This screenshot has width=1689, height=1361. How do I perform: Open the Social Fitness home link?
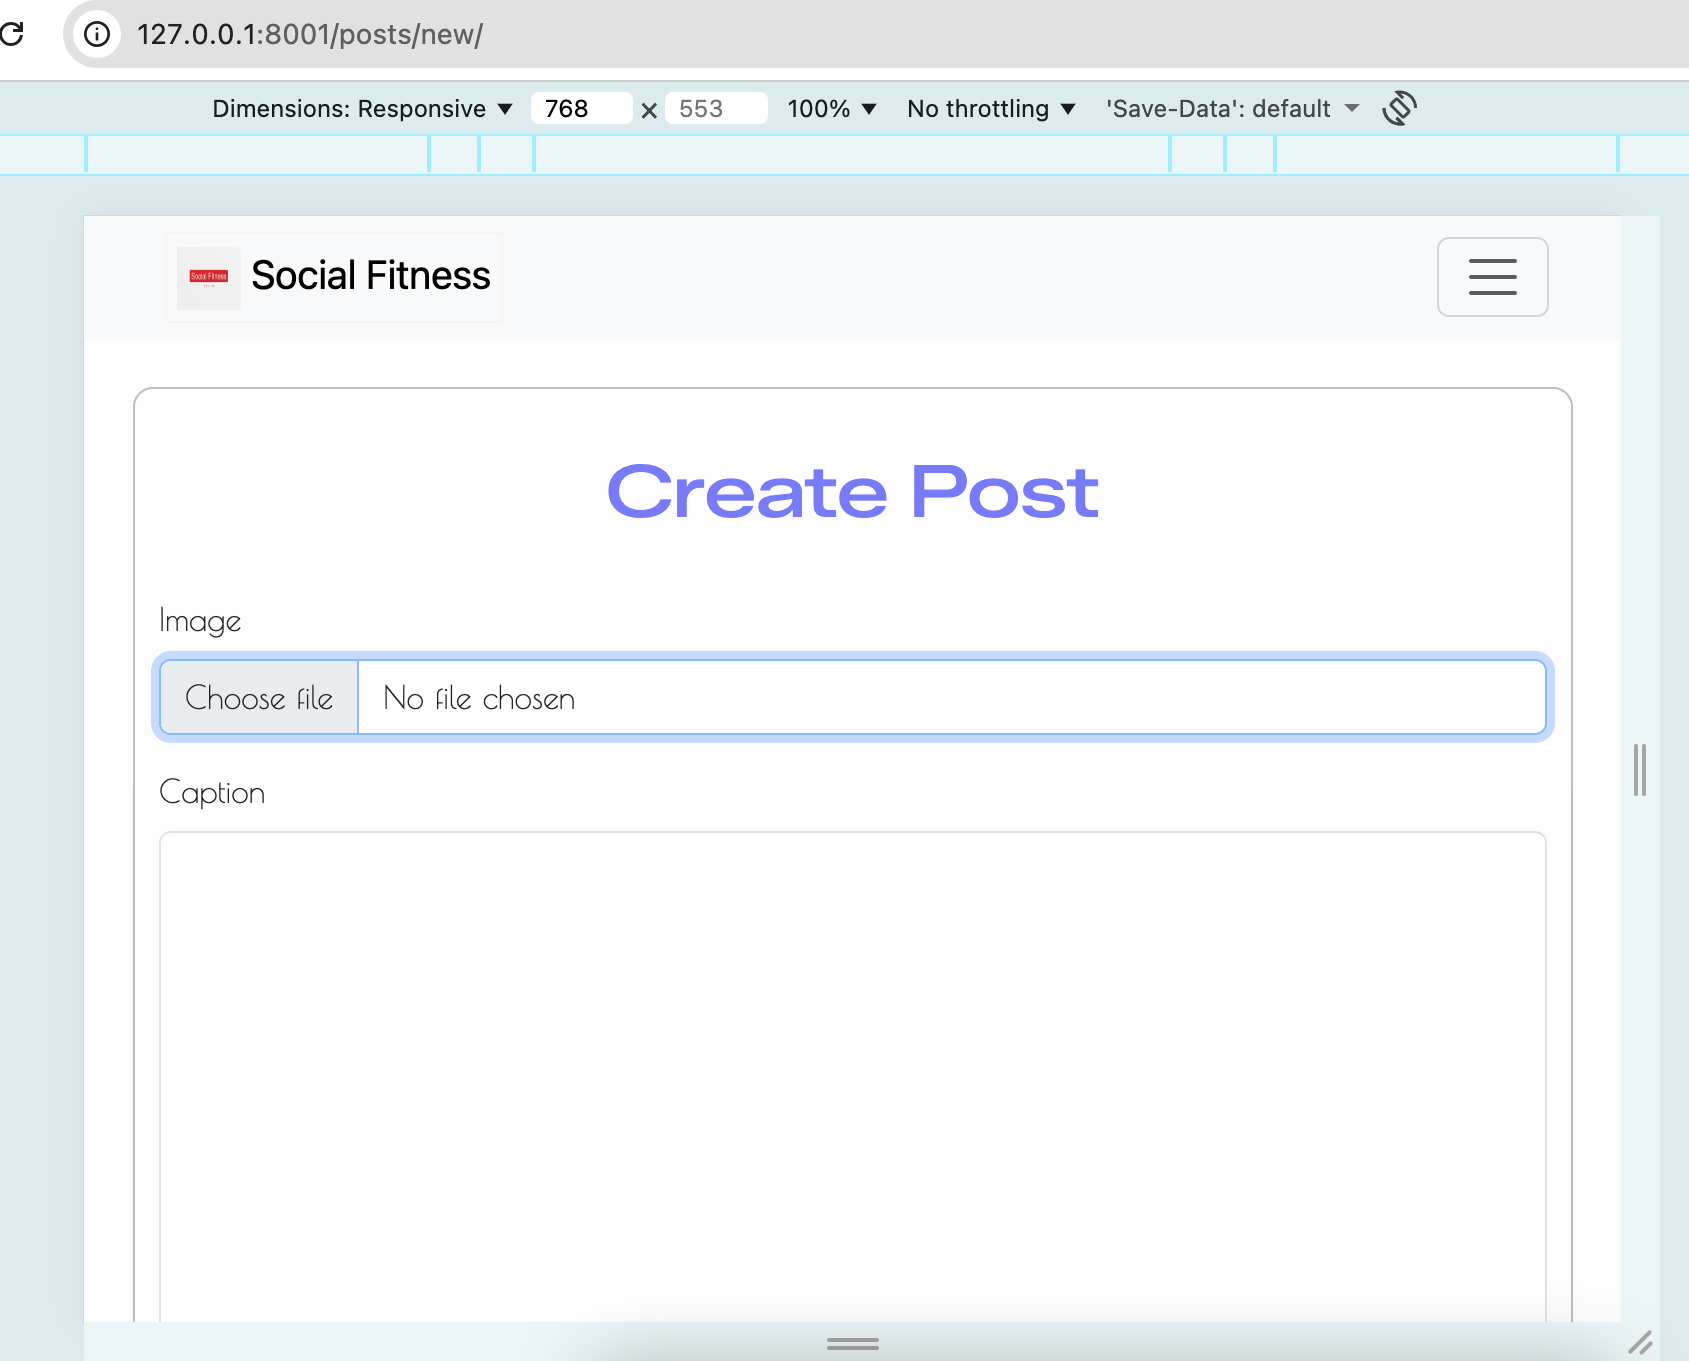click(x=370, y=276)
